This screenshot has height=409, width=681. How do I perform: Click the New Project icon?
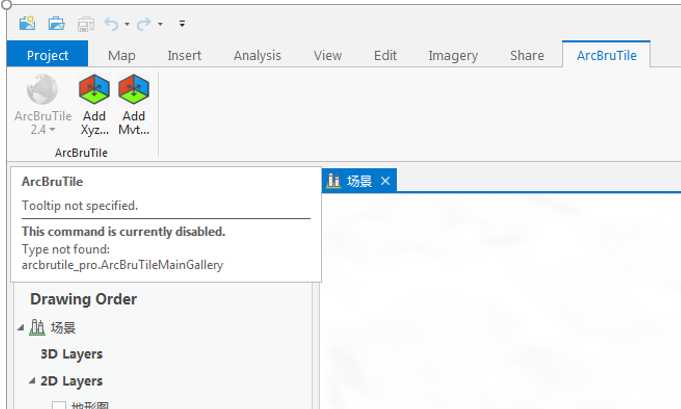pyautogui.click(x=27, y=23)
